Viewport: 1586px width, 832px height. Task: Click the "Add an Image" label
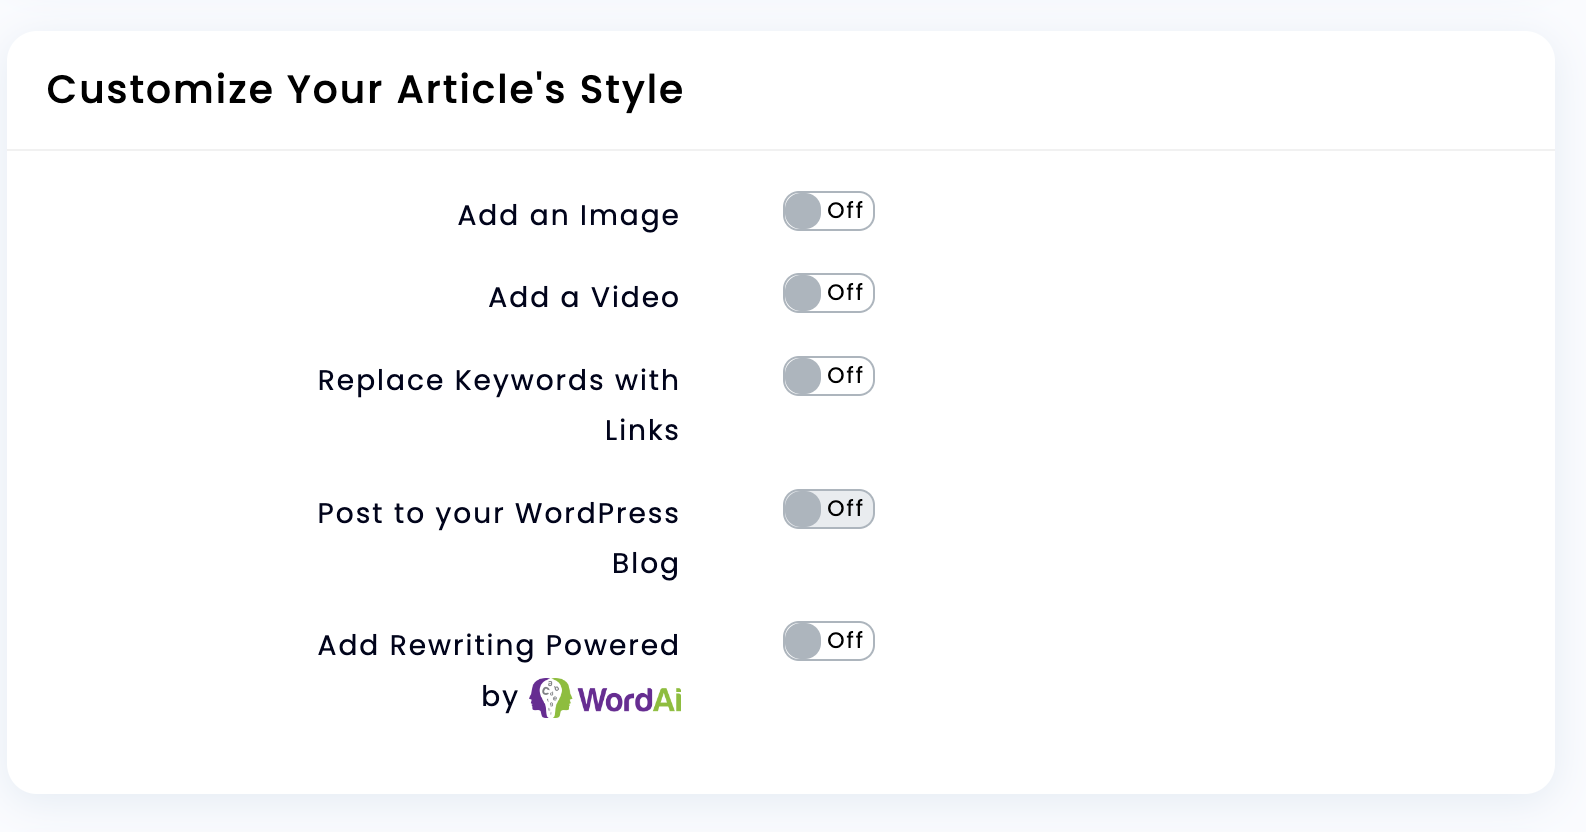pos(568,216)
